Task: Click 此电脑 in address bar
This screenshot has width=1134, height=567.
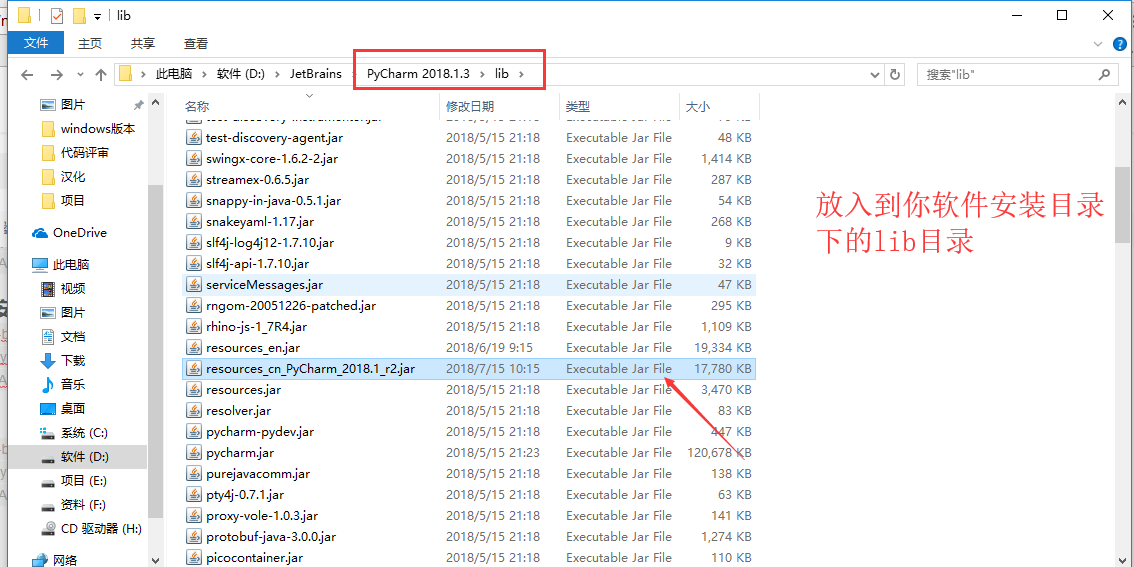Action: click(x=174, y=74)
